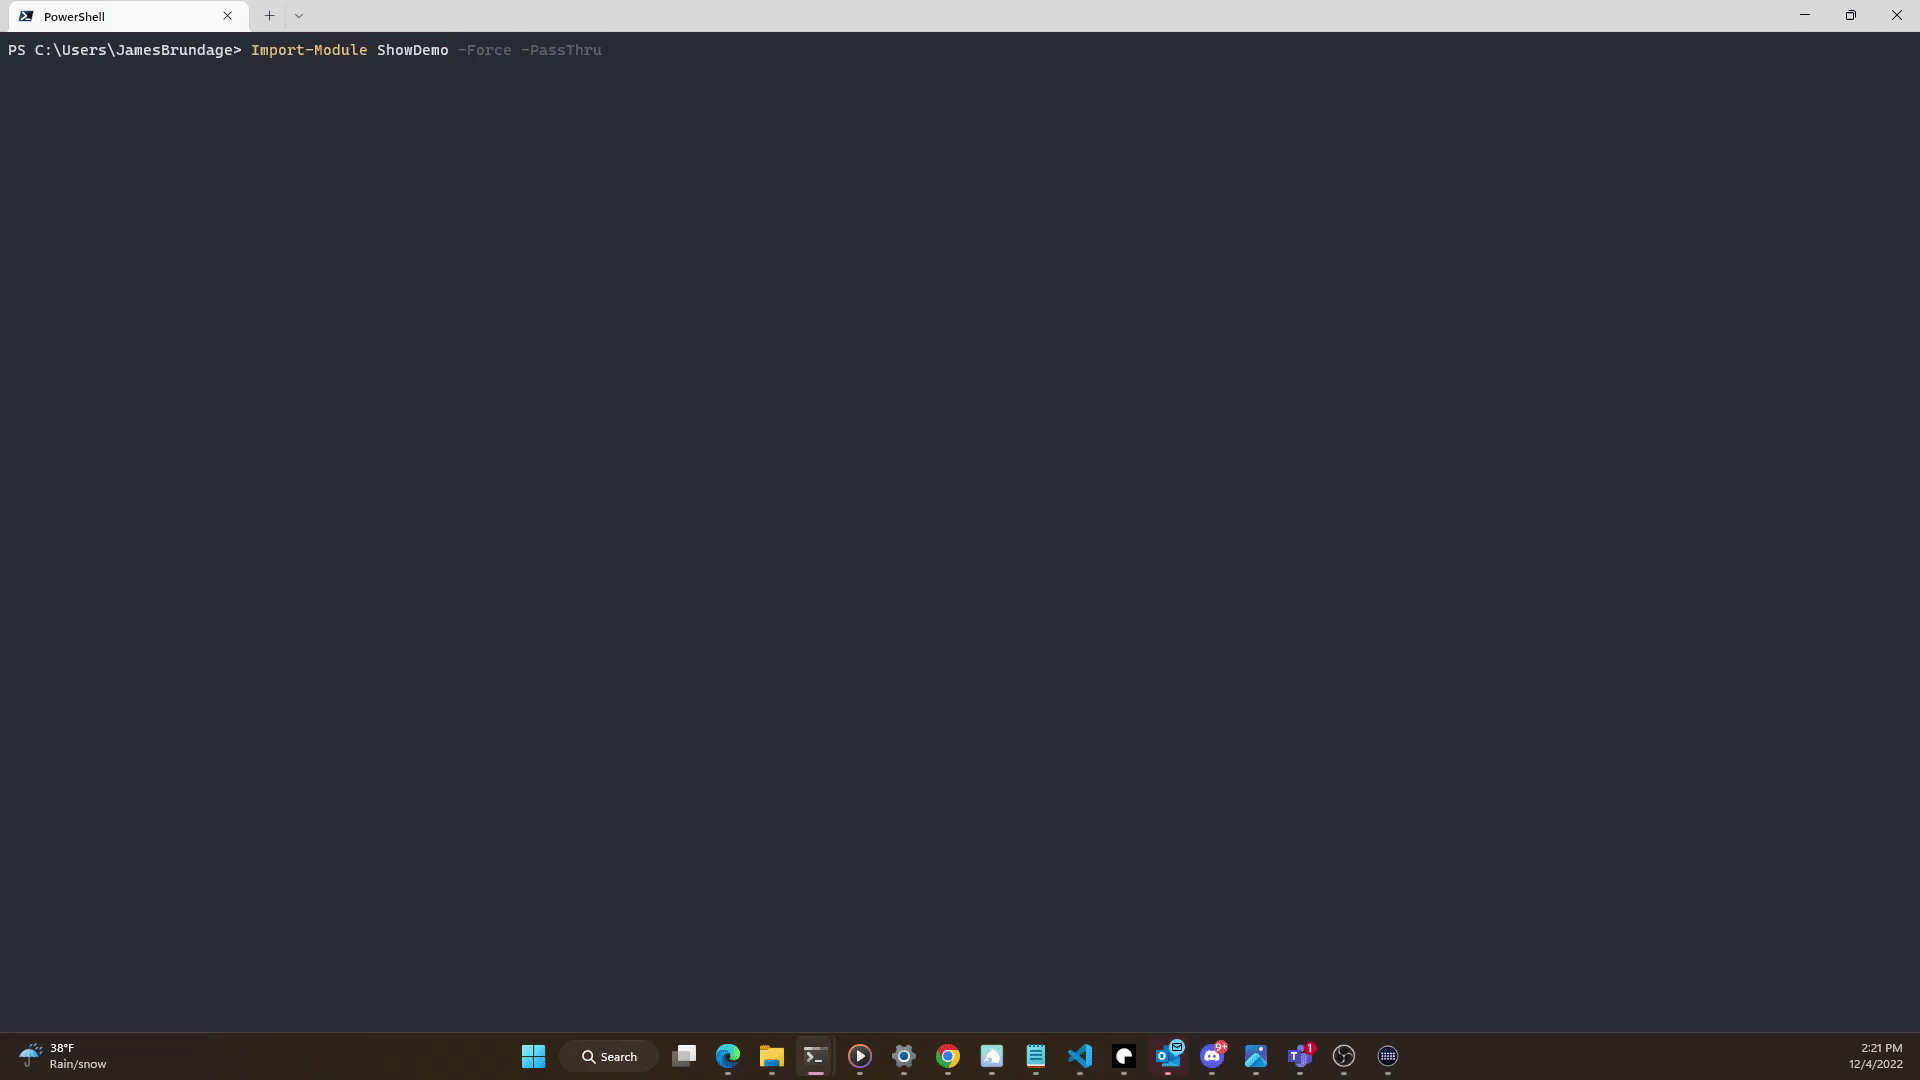The height and width of the screenshot is (1080, 1920).
Task: Expand terminal tab dropdown arrow
Action: tap(297, 15)
